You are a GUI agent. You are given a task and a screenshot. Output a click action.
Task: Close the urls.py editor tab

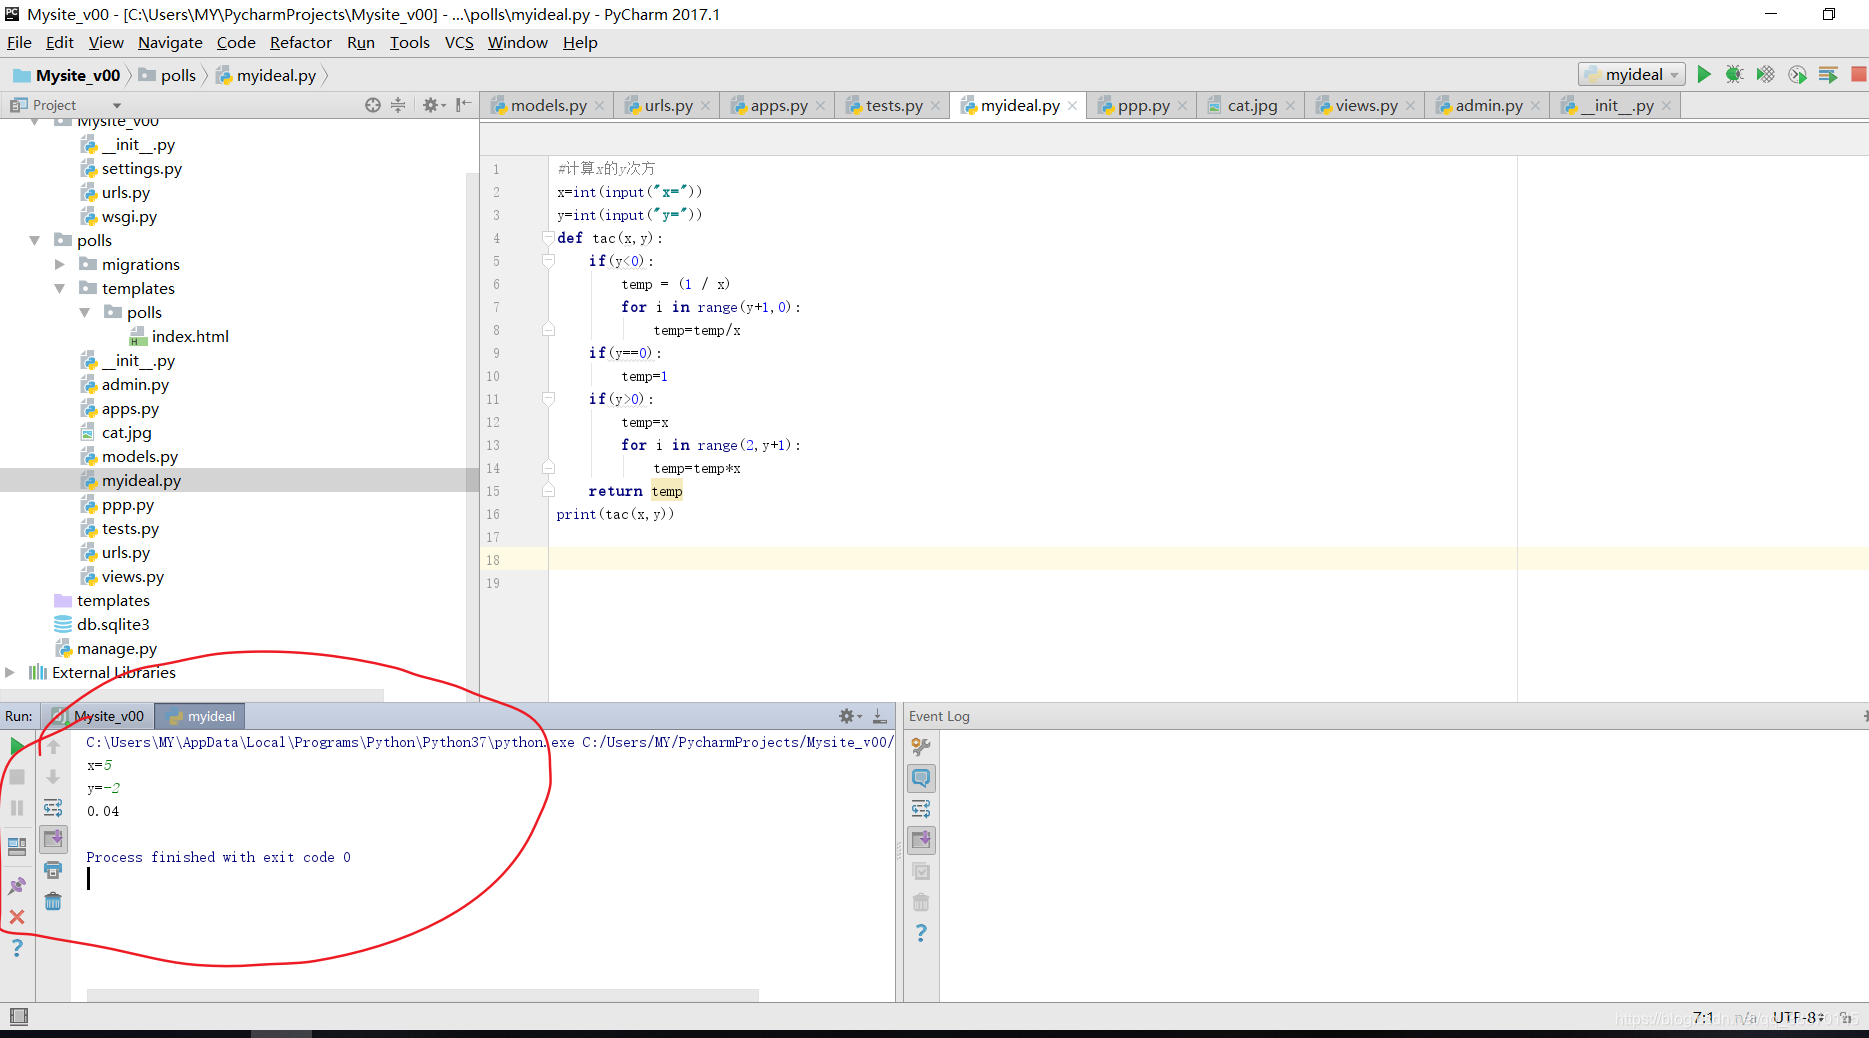(x=705, y=105)
